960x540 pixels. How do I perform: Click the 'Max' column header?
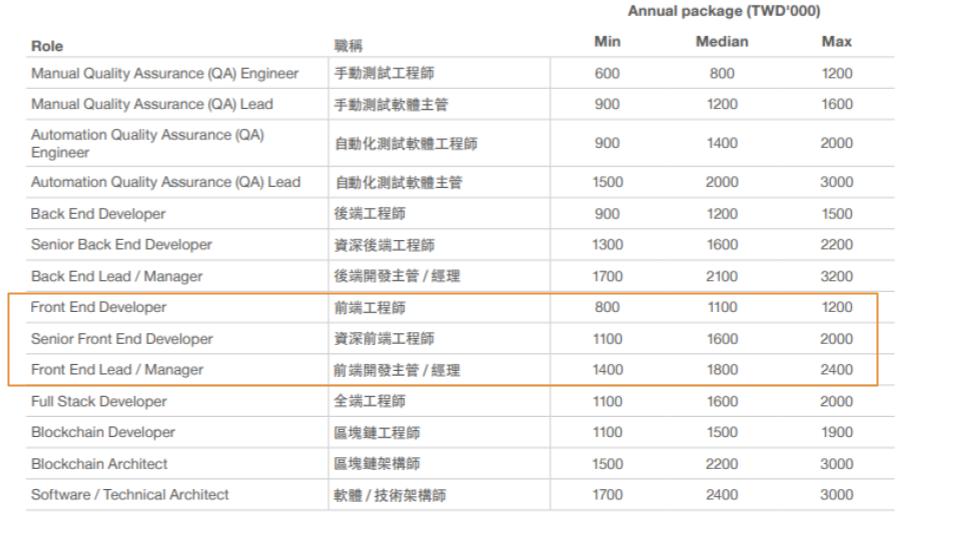coord(836,42)
